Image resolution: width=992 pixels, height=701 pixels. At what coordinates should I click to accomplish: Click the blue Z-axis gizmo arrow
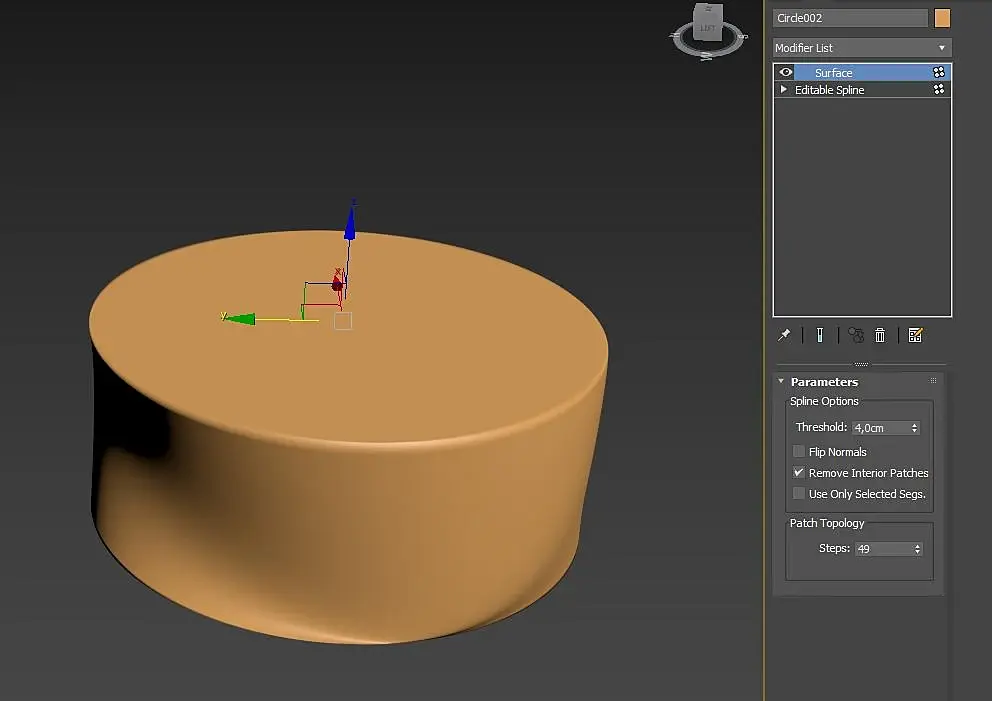coord(350,222)
